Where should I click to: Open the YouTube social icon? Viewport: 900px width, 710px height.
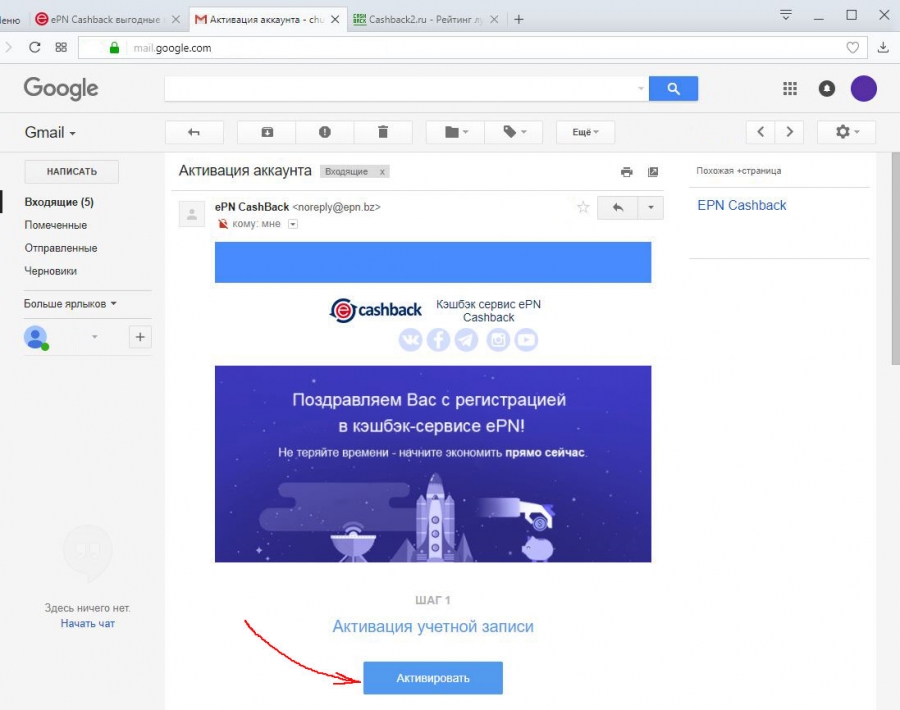[526, 340]
